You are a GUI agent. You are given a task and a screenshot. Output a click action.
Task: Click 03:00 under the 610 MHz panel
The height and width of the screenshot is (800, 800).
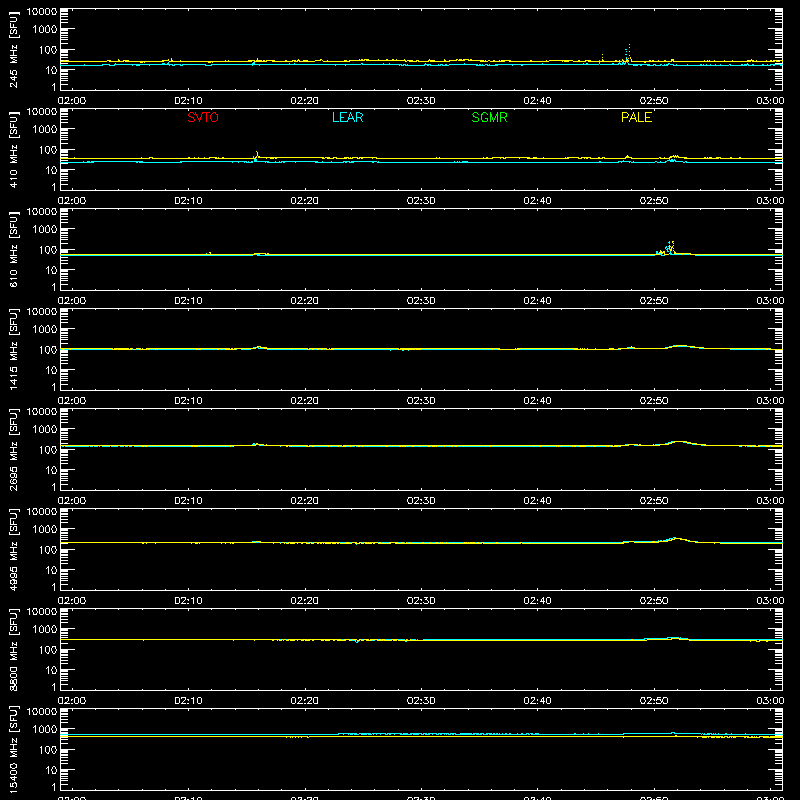[x=770, y=301]
